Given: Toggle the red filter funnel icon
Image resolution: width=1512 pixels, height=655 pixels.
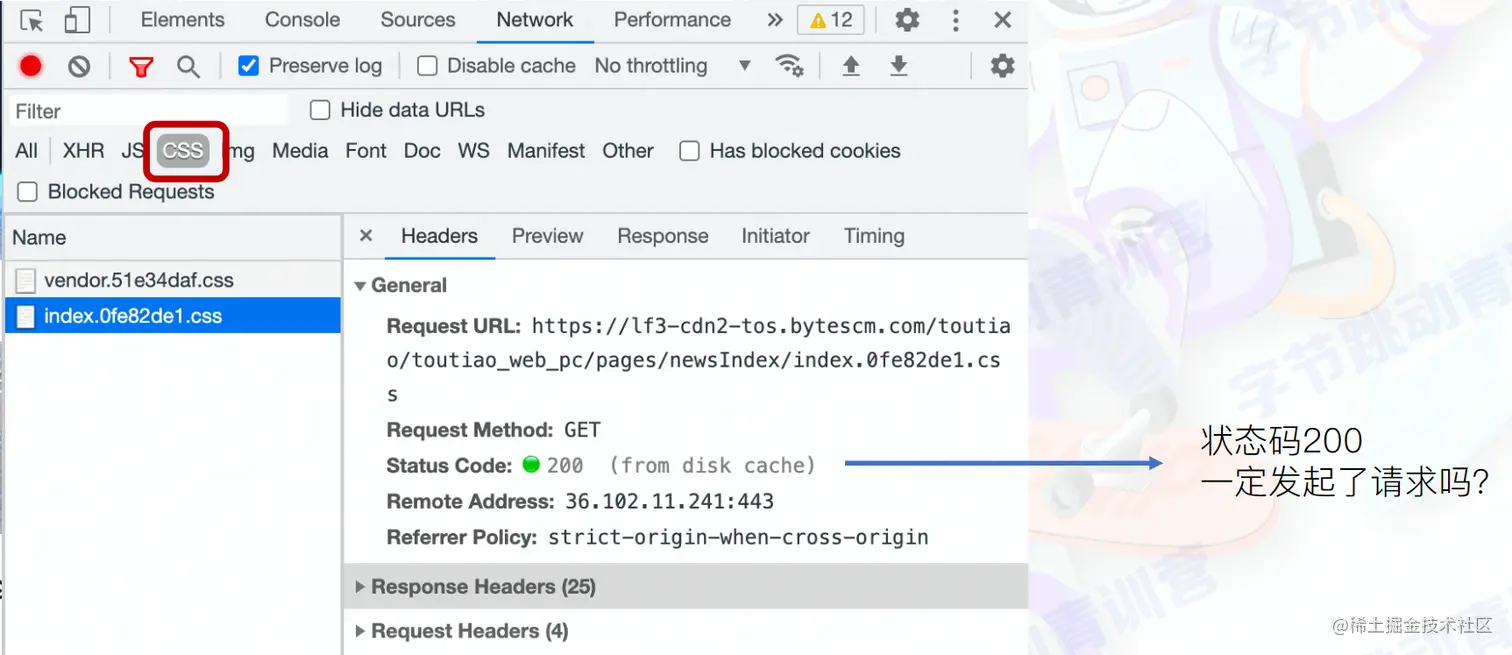Looking at the screenshot, I should click(141, 66).
